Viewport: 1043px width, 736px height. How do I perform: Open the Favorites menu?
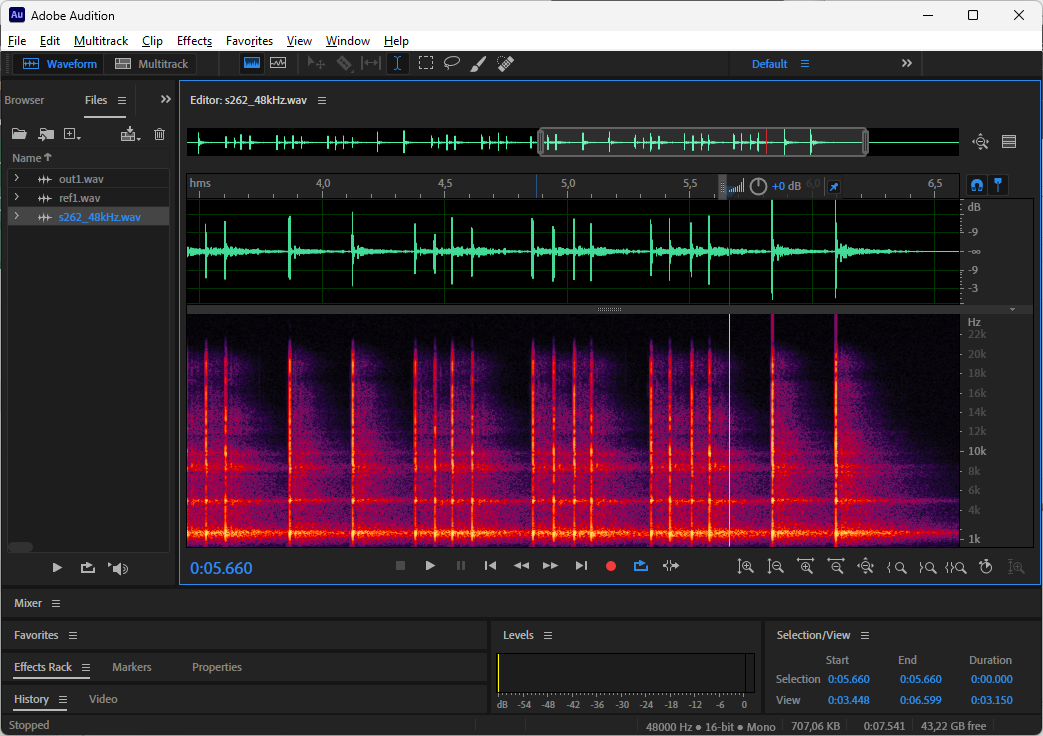point(249,41)
